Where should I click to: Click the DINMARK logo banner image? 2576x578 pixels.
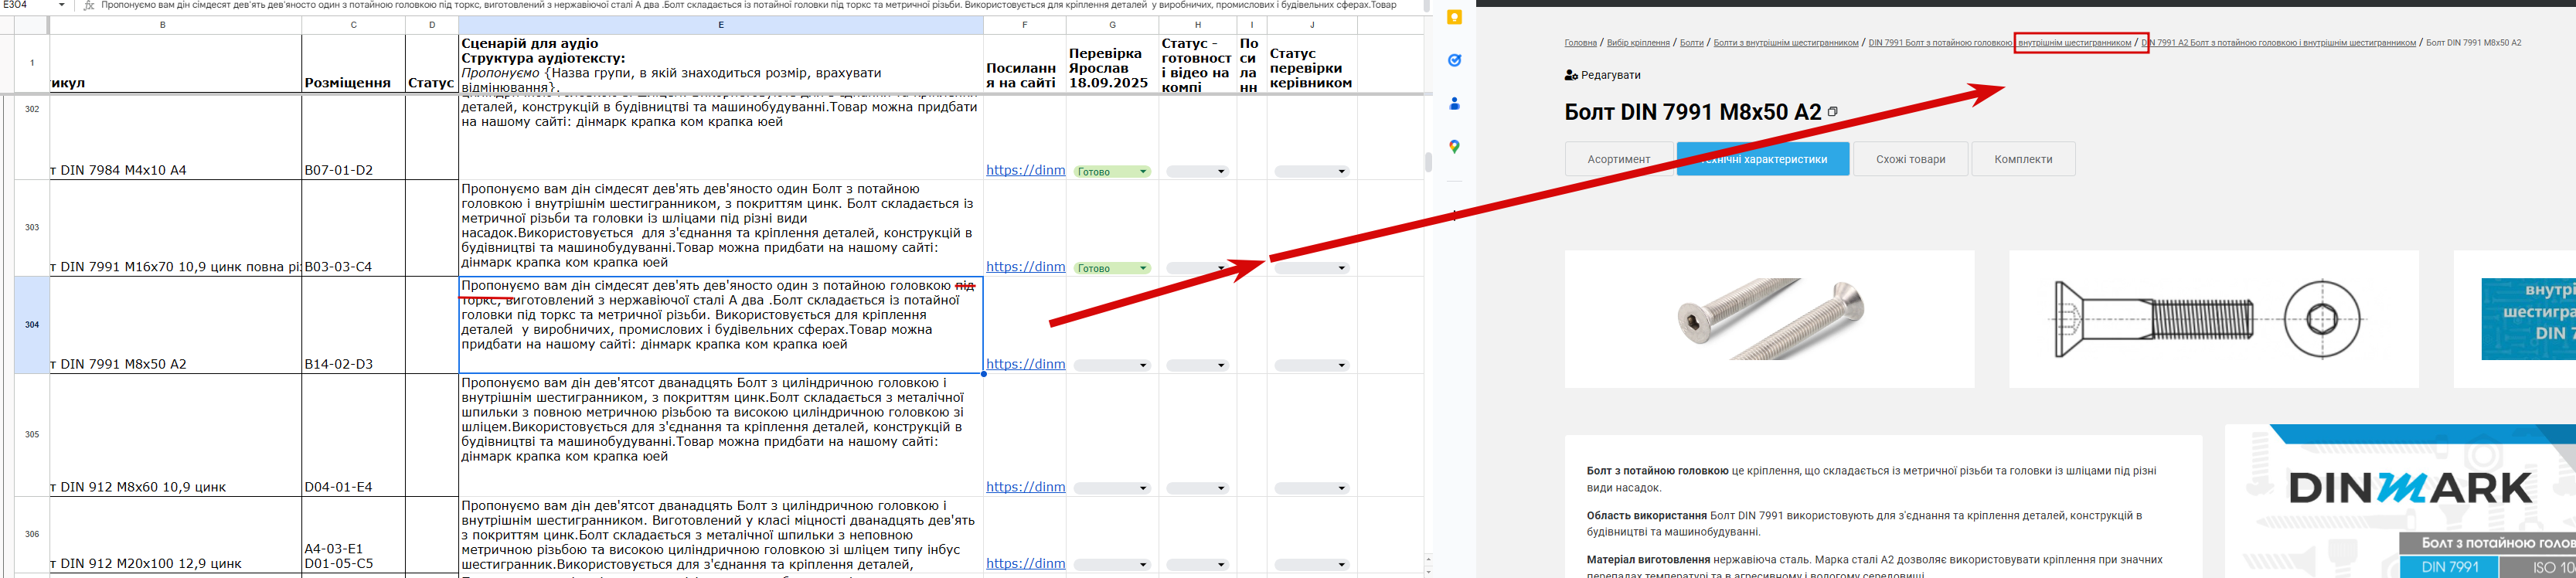[x=2410, y=488]
